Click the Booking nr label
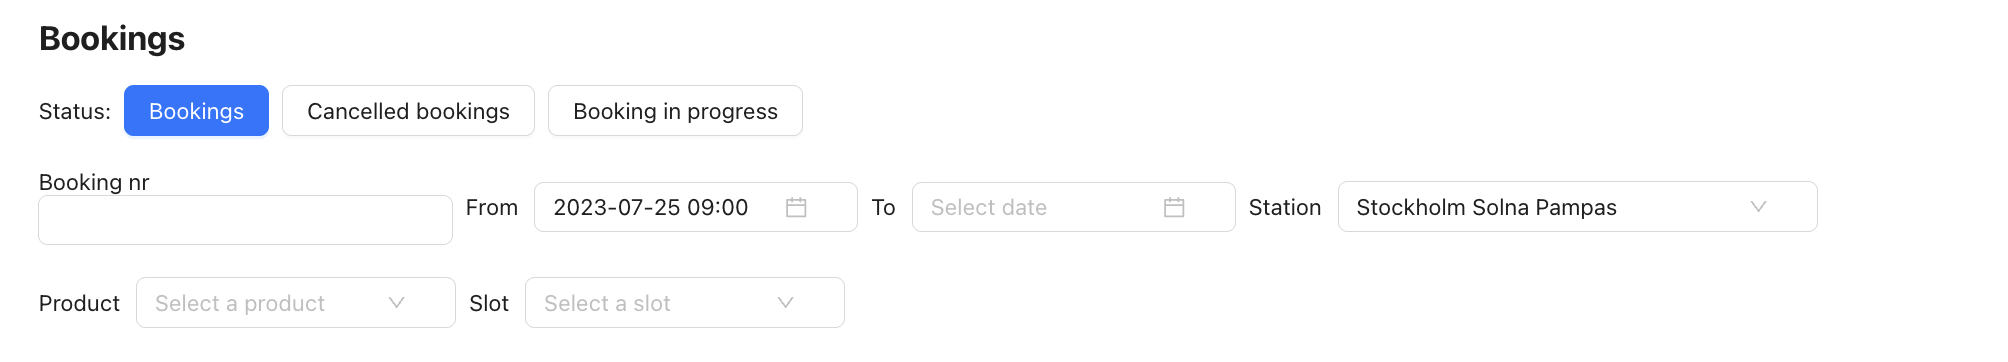2008x362 pixels. pos(94,182)
